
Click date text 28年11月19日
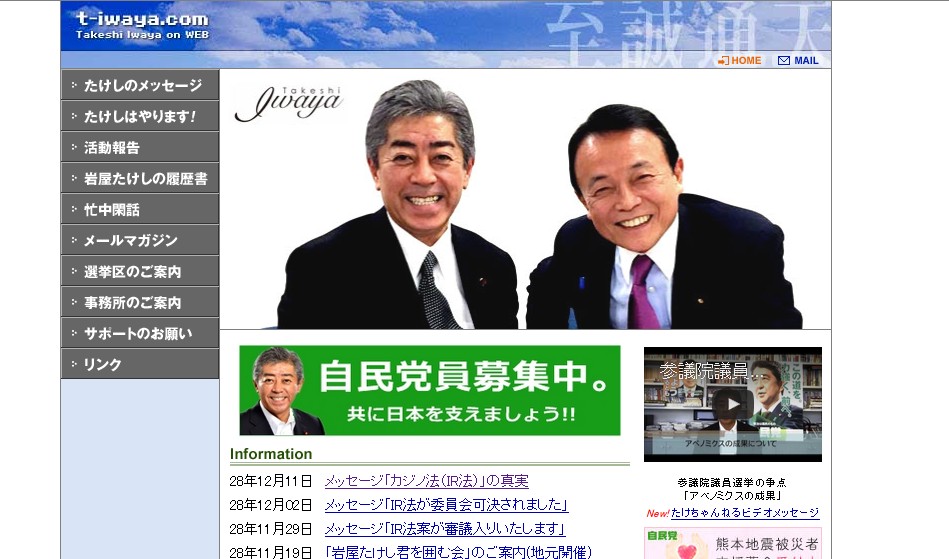pyautogui.click(x=271, y=552)
